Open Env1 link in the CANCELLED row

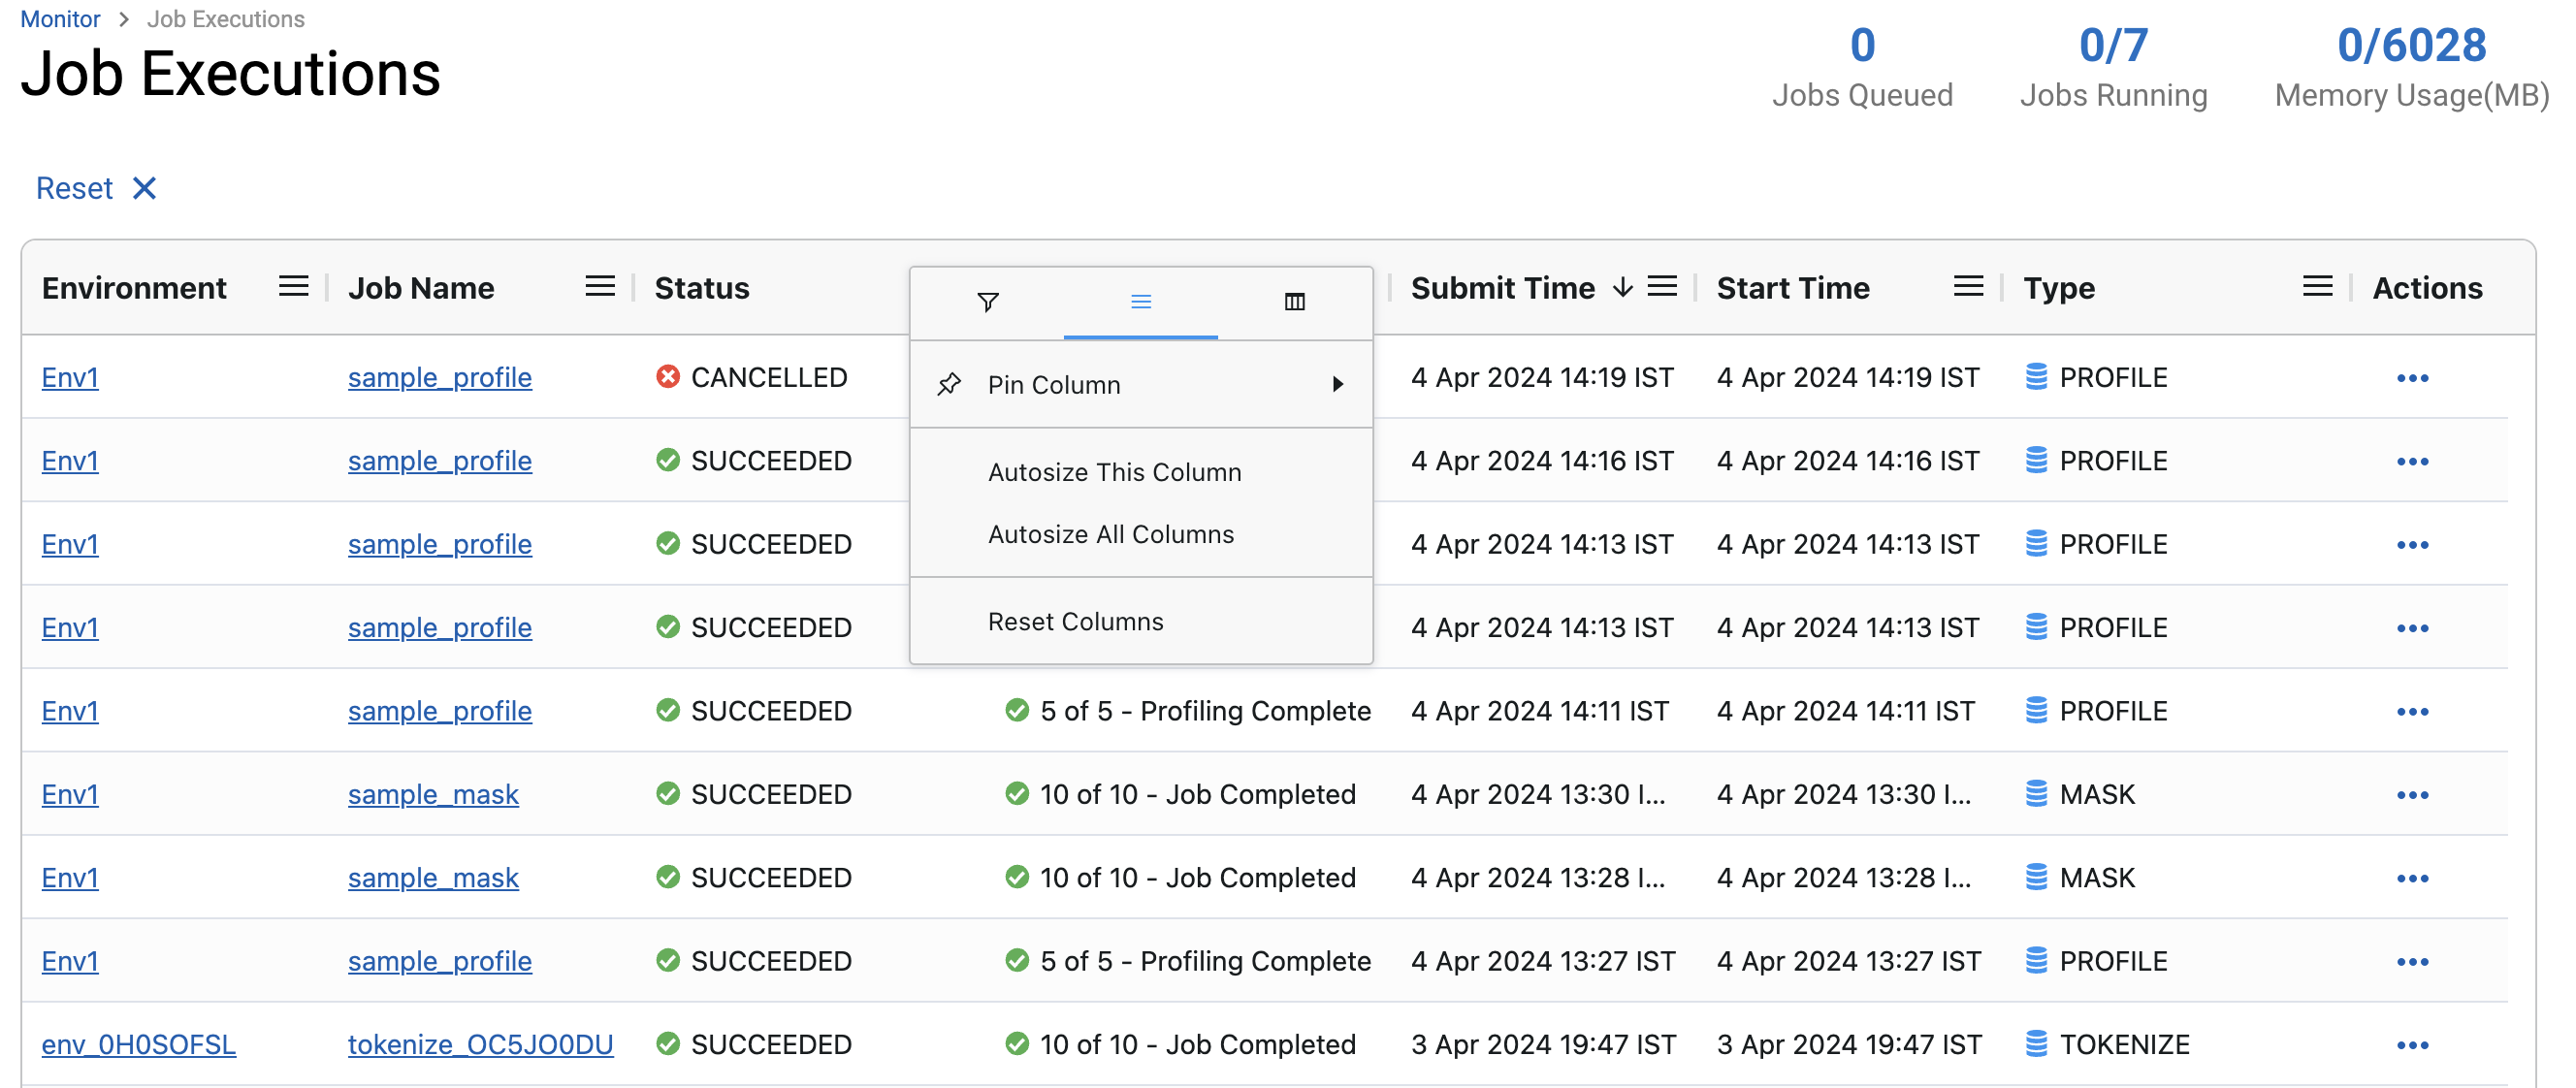click(x=70, y=377)
